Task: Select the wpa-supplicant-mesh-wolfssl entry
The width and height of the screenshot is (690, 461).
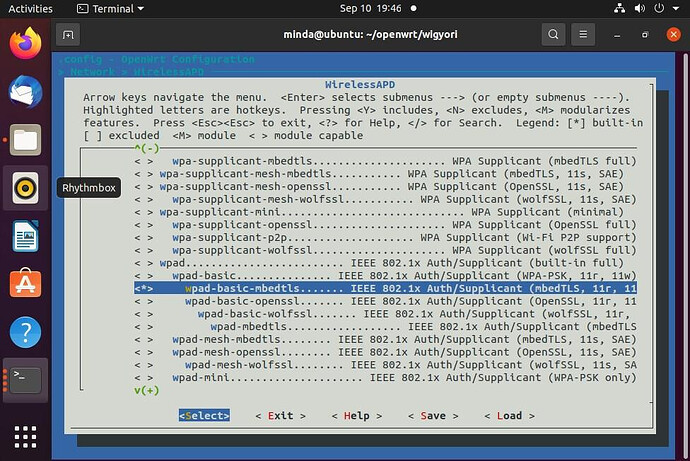Action: [x=385, y=200]
